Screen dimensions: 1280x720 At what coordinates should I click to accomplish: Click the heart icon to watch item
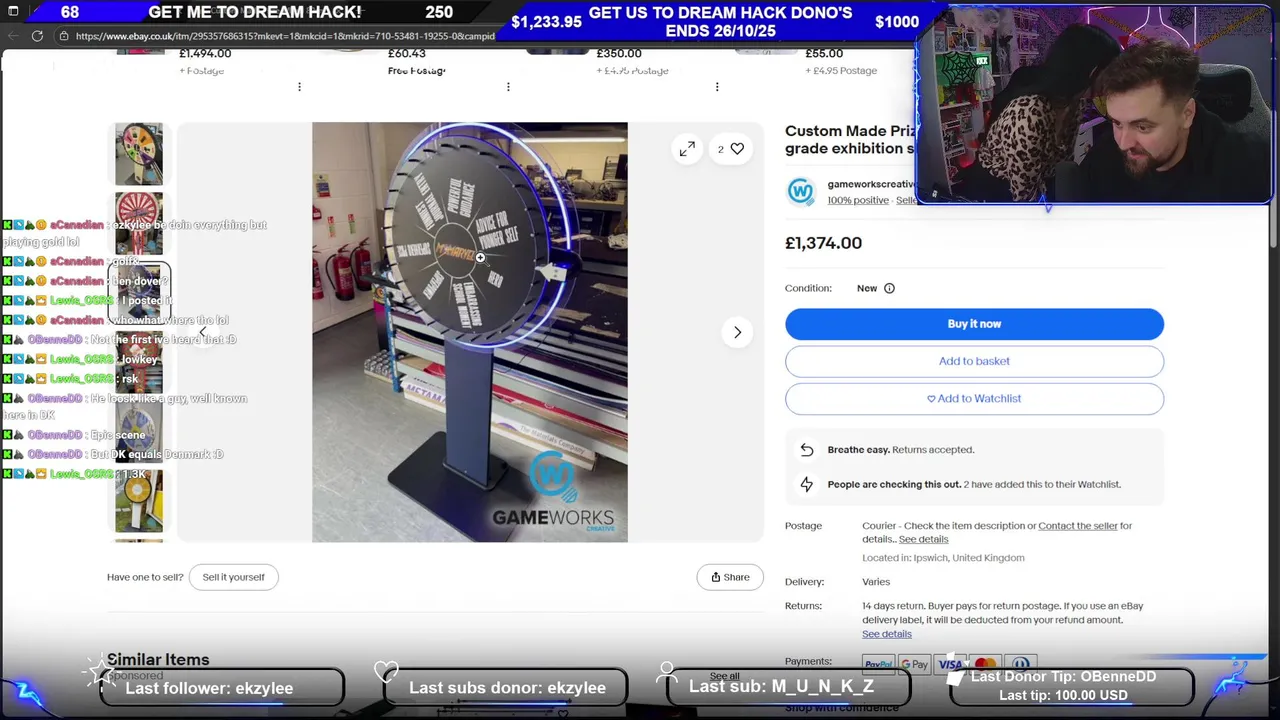[737, 149]
